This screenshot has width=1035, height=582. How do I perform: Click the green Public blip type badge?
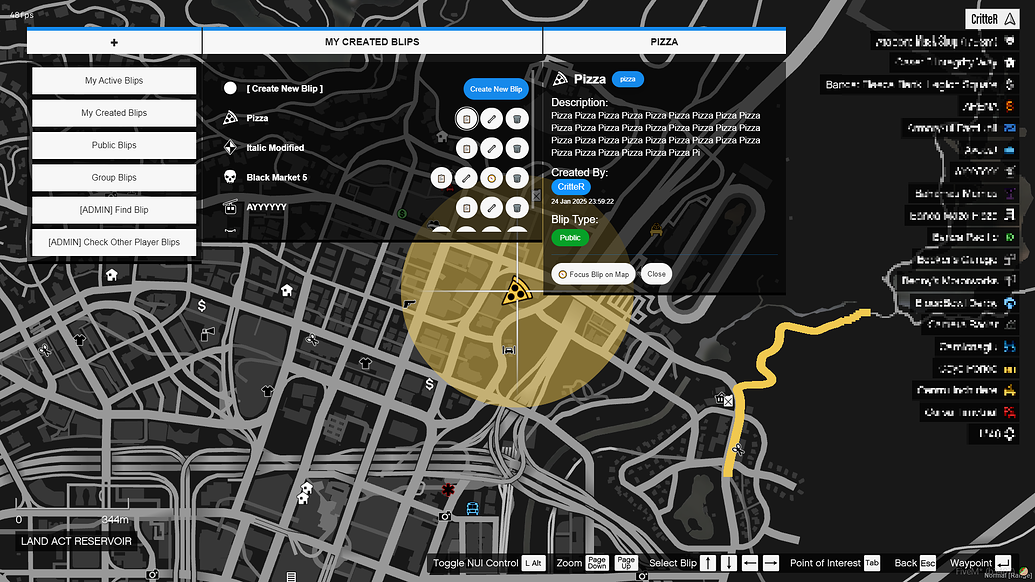[570, 238]
